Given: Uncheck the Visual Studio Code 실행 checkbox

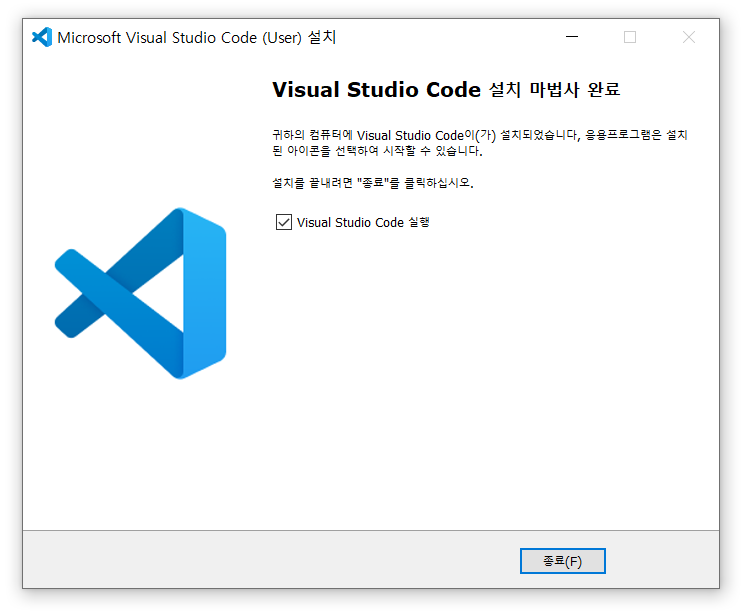Looking at the screenshot, I should click(x=283, y=222).
